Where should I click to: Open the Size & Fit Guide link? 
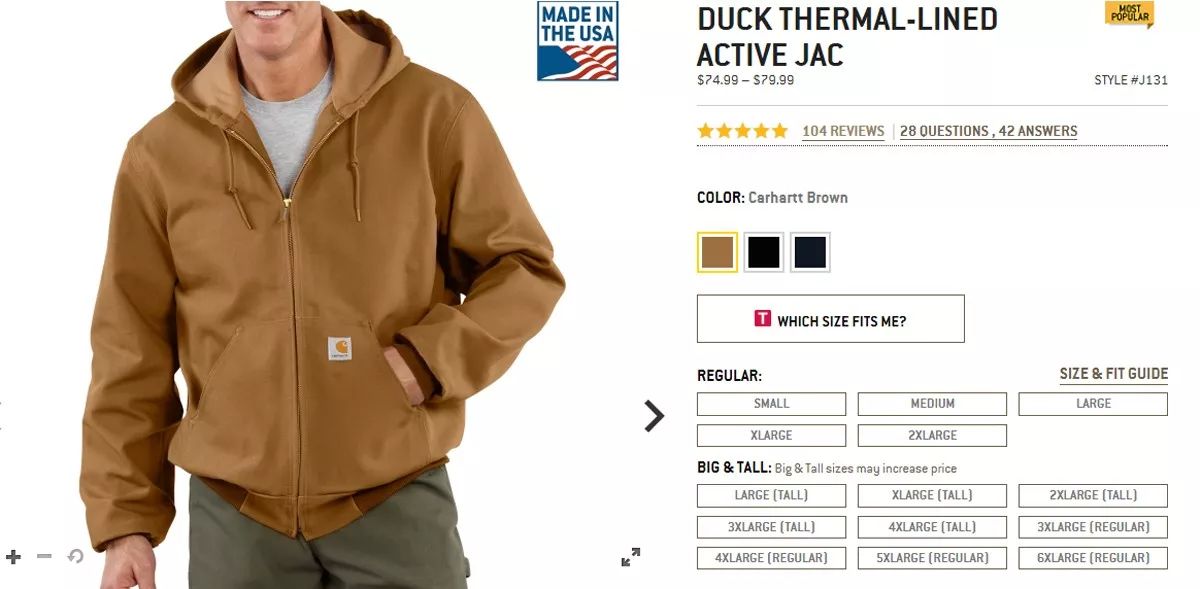point(1114,374)
